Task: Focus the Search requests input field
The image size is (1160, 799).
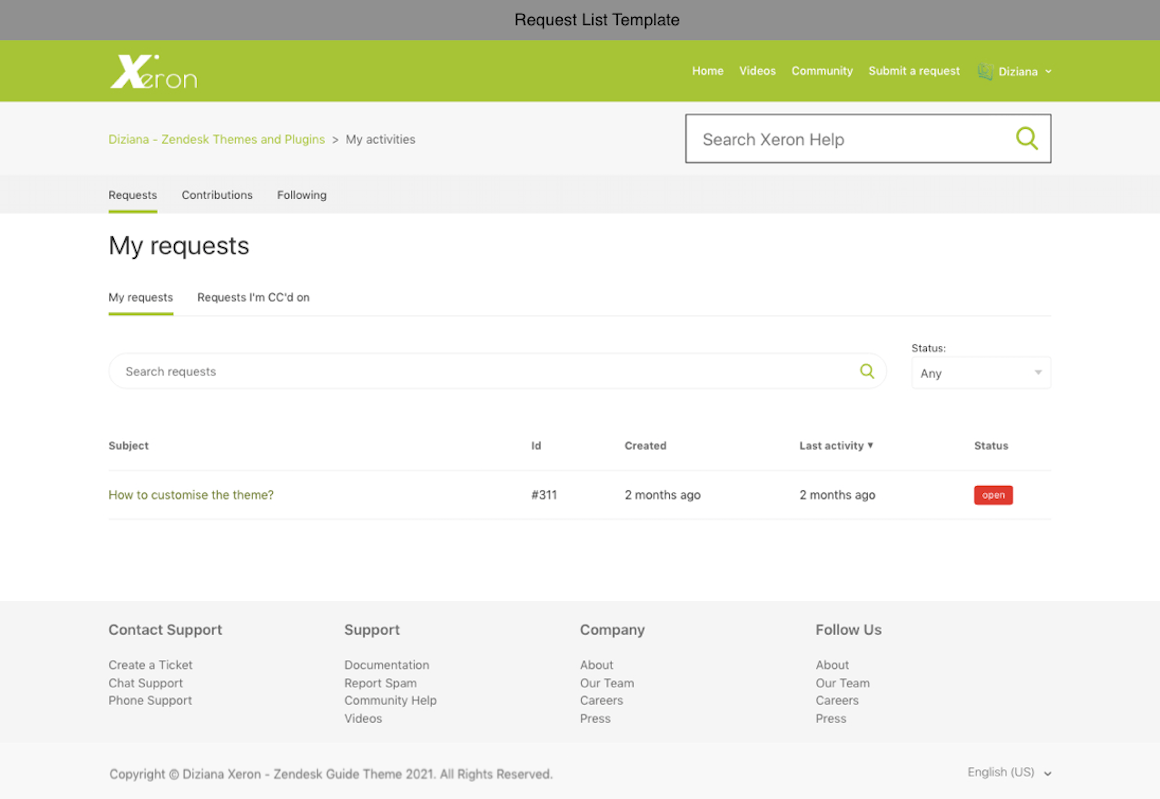Action: point(480,371)
